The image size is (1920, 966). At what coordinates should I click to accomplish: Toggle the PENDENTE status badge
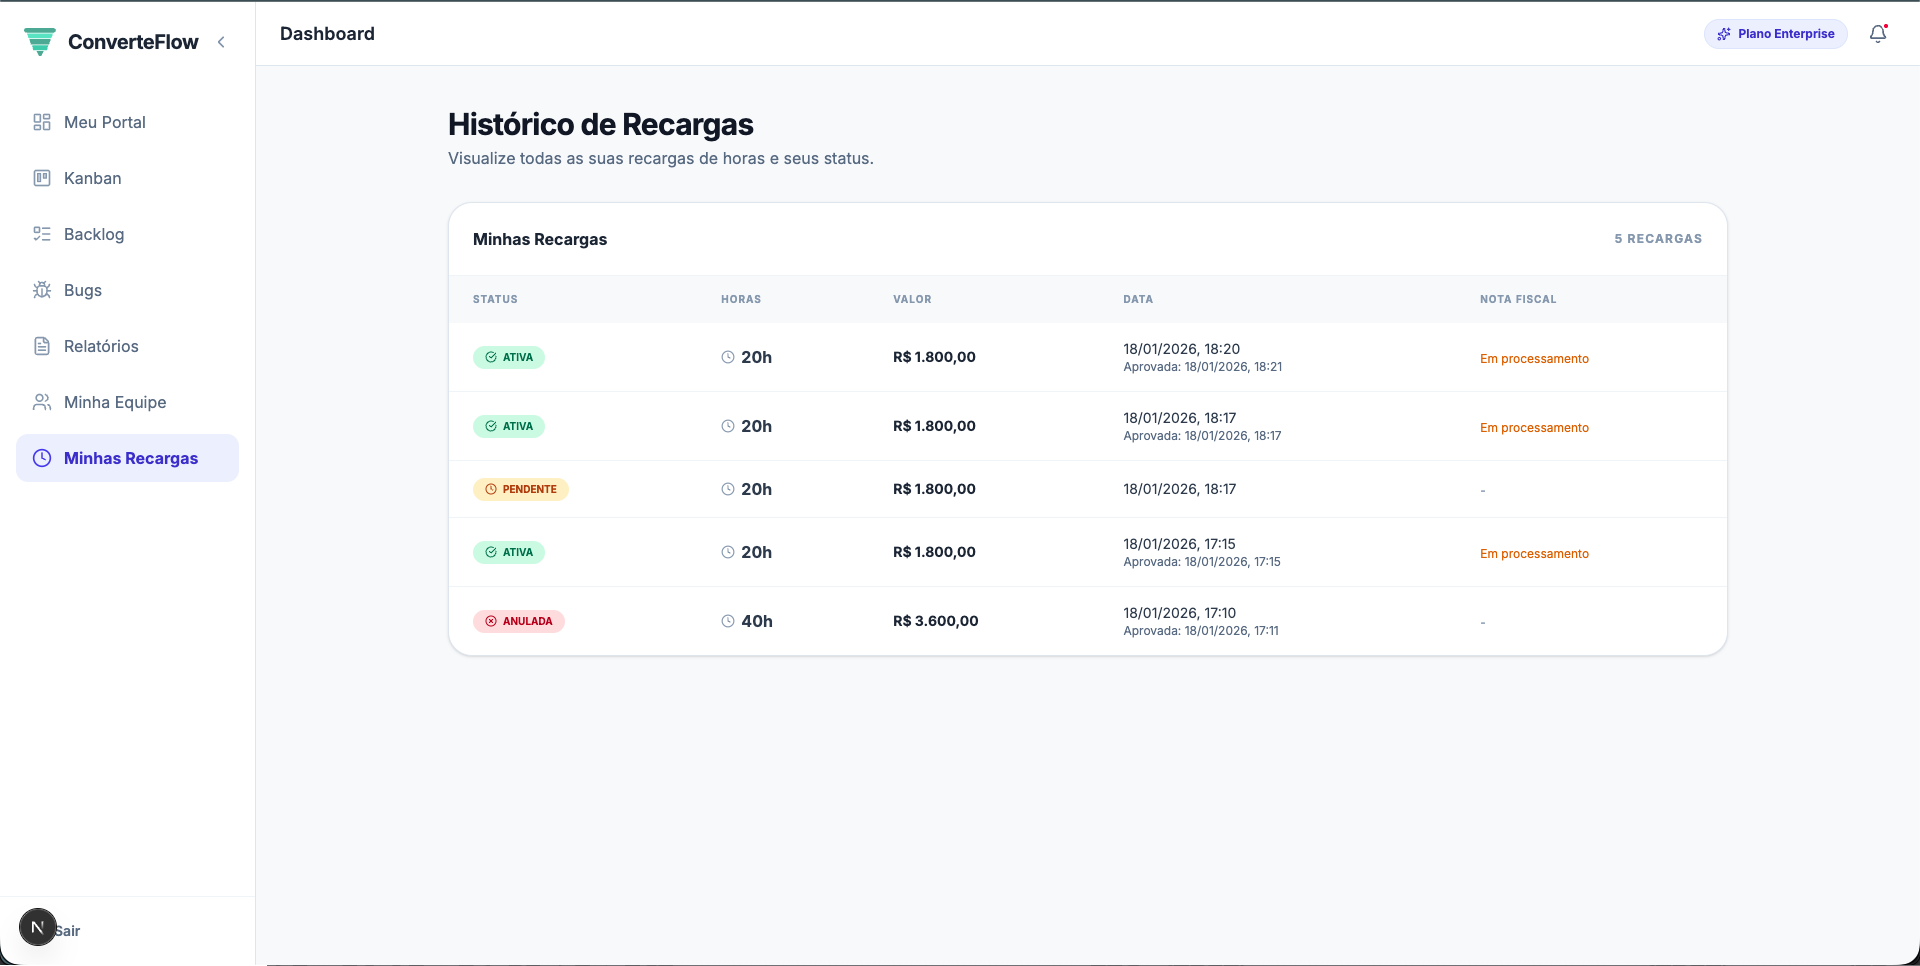click(x=520, y=489)
